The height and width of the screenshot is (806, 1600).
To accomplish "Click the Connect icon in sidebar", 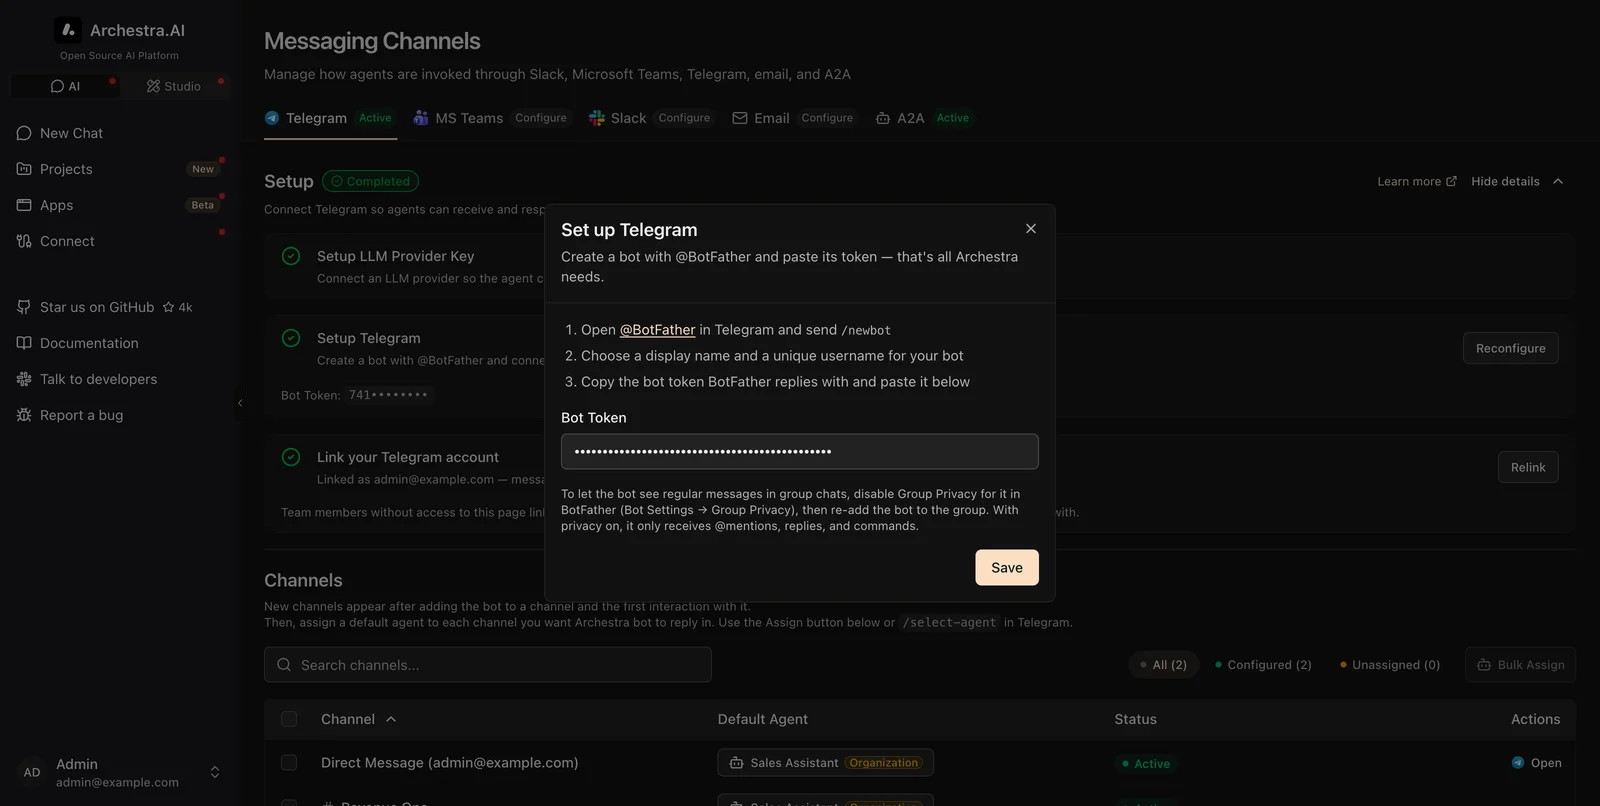I will point(24,241).
